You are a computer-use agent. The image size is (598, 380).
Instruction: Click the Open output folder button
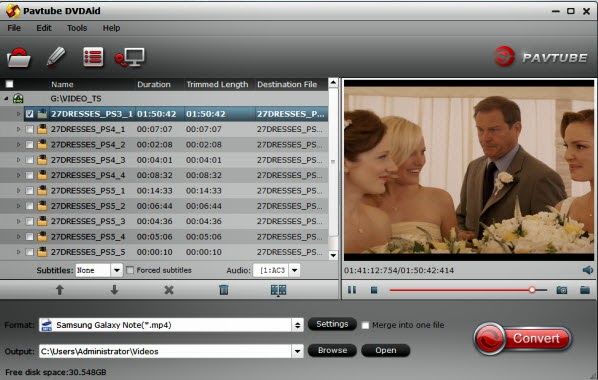386,350
